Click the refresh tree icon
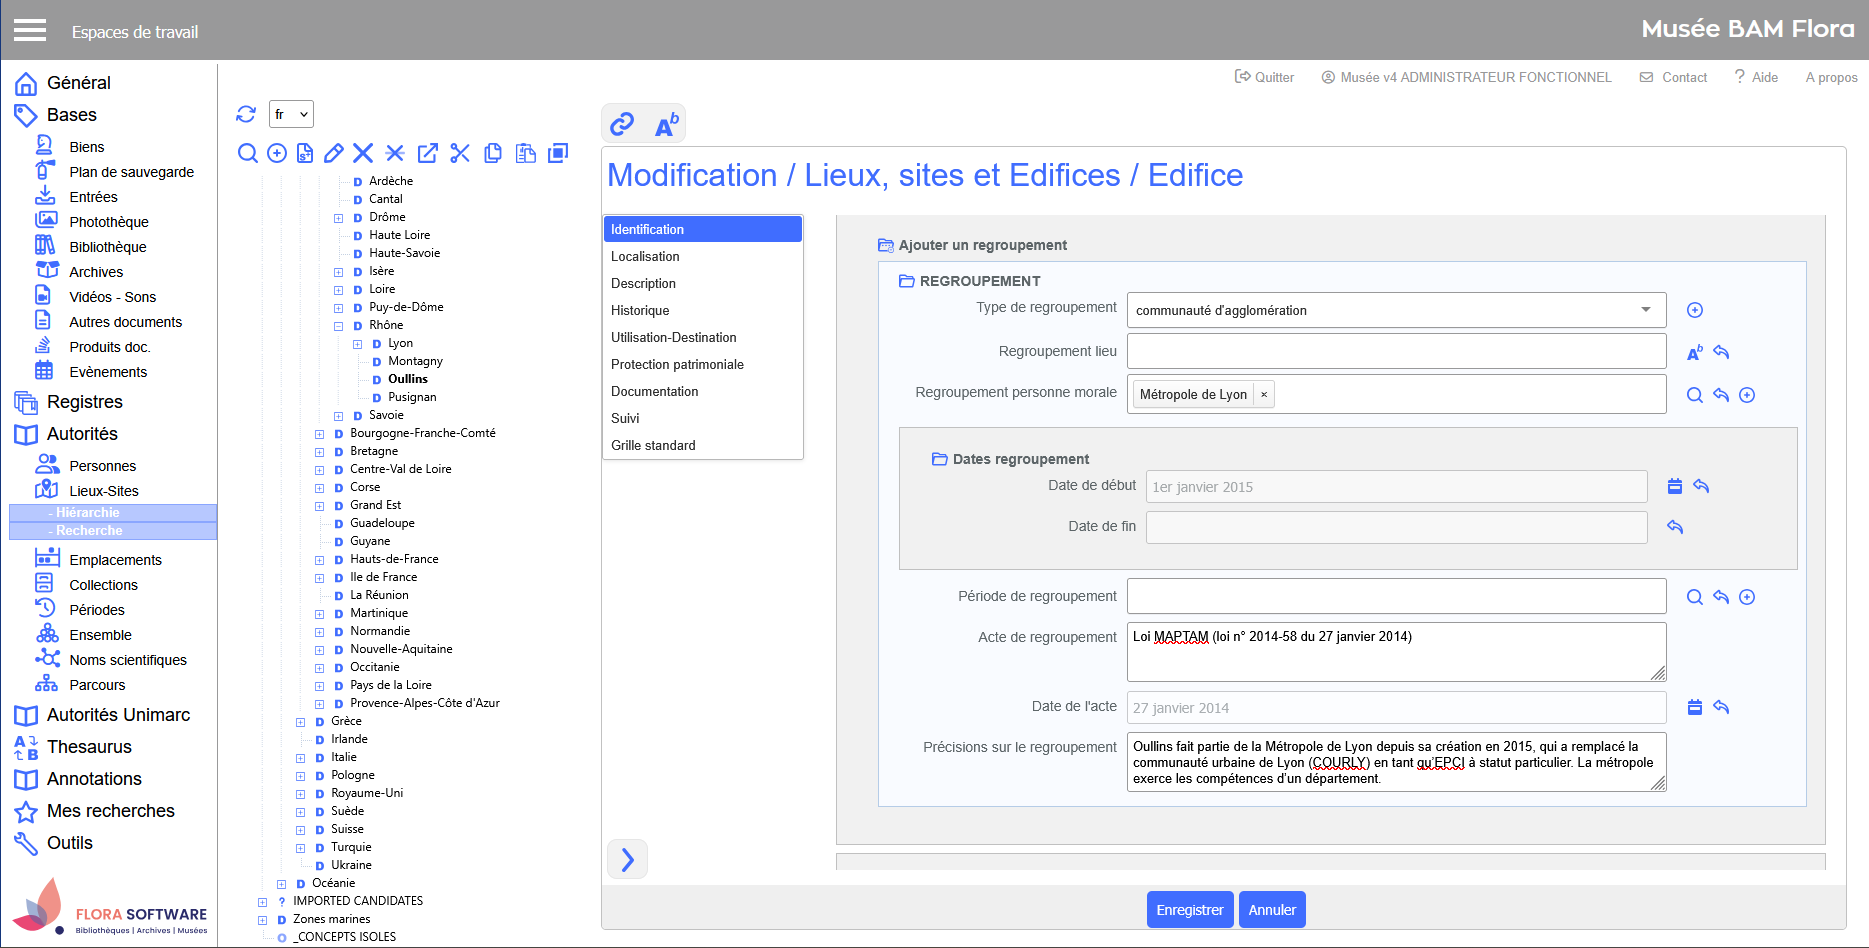Image resolution: width=1869 pixels, height=948 pixels. coord(246,114)
